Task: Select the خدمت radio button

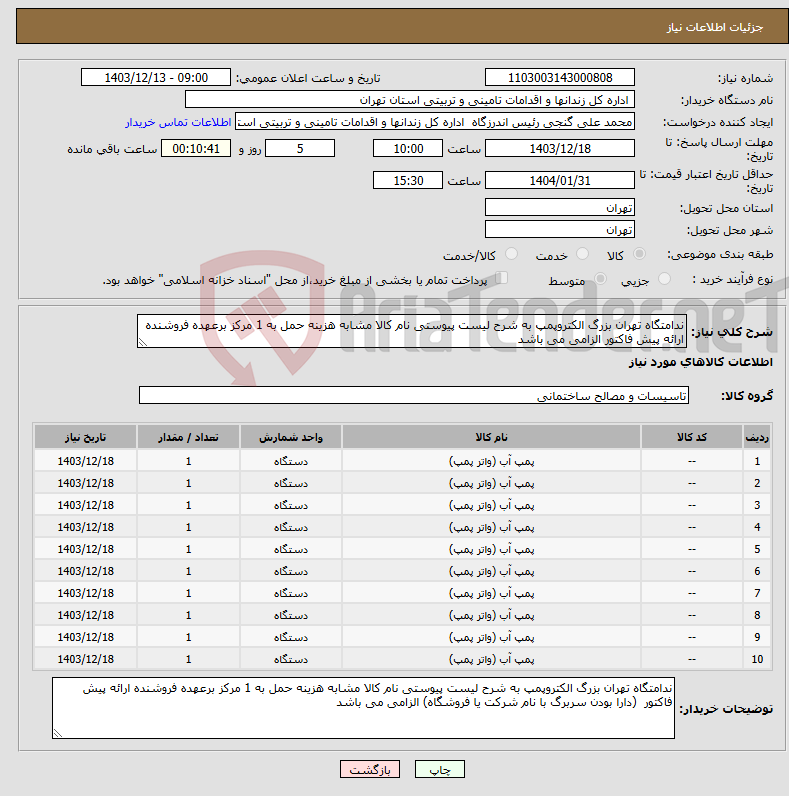Action: coord(582,254)
